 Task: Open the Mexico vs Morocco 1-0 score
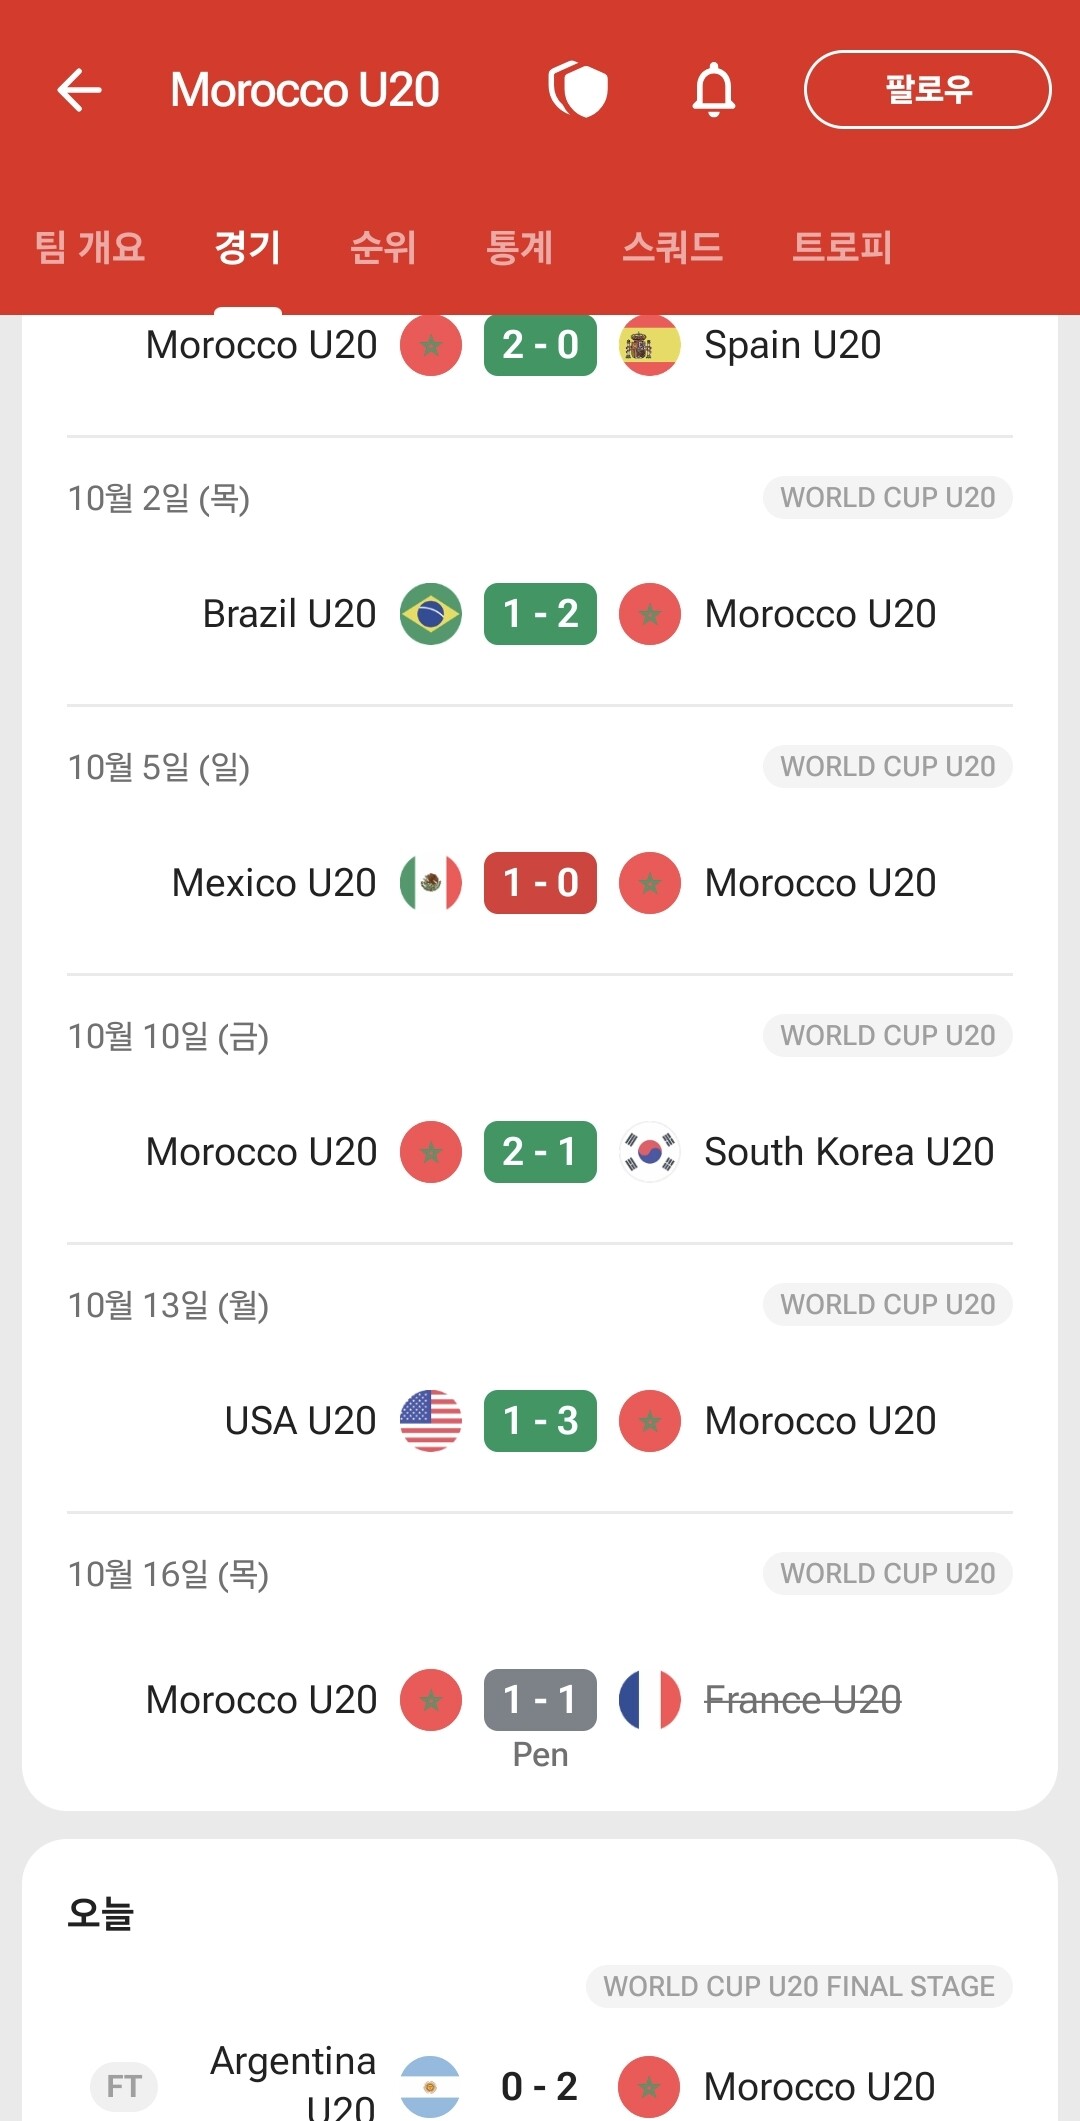[540, 883]
